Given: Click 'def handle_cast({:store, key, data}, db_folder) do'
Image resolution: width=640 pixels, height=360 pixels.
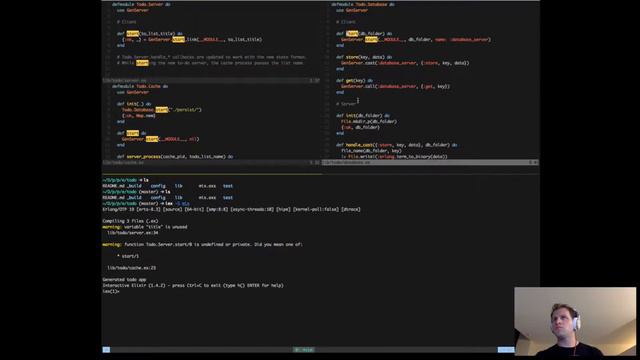Looking at the screenshot, I should coord(397,145).
